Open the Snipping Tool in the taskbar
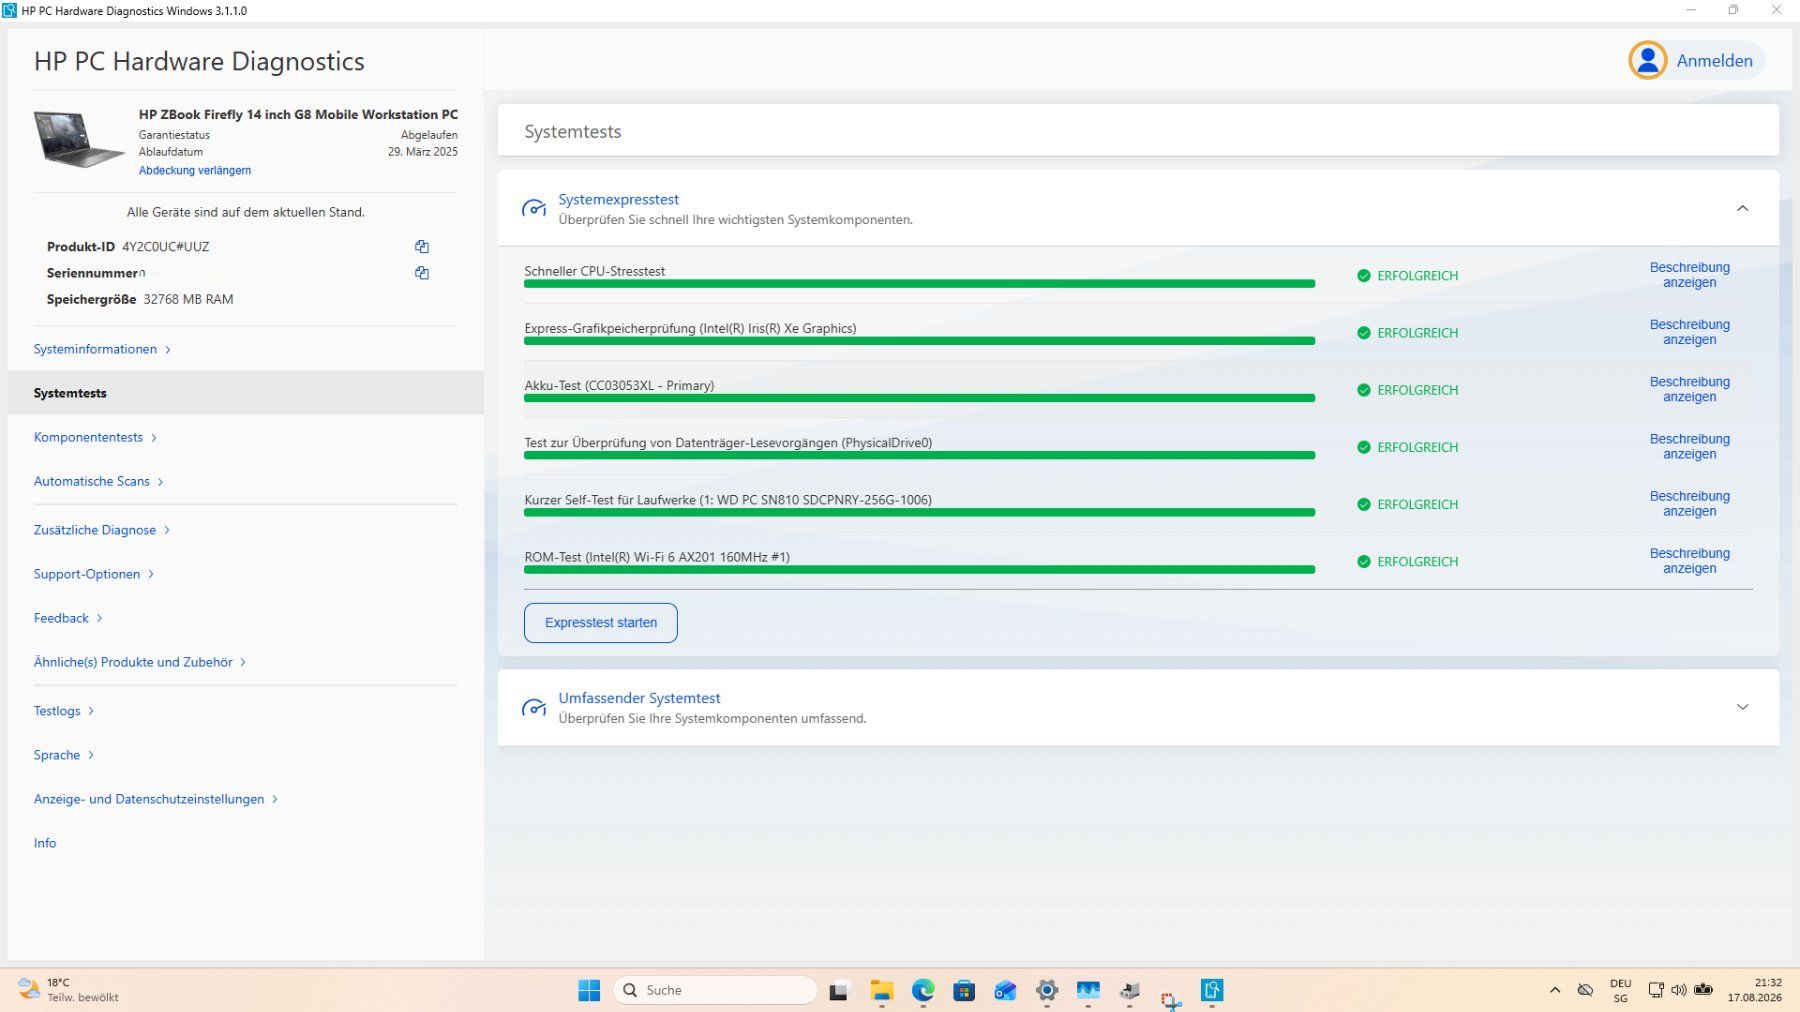The image size is (1800, 1012). point(1171,998)
